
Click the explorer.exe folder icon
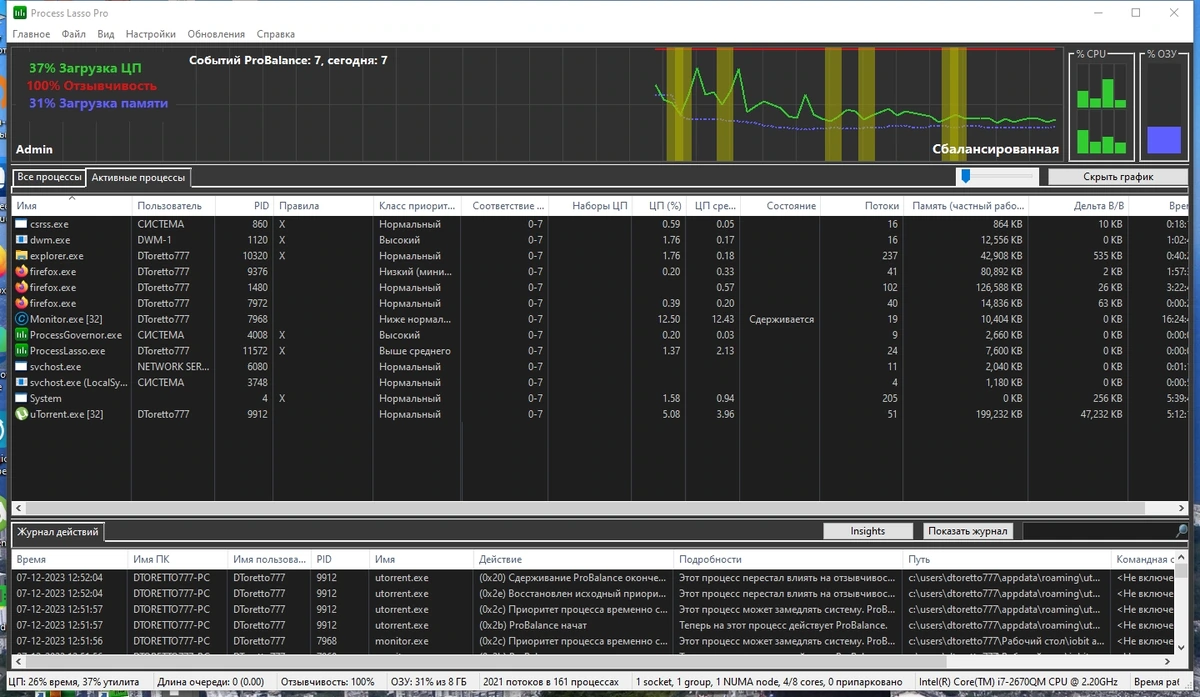coord(22,256)
